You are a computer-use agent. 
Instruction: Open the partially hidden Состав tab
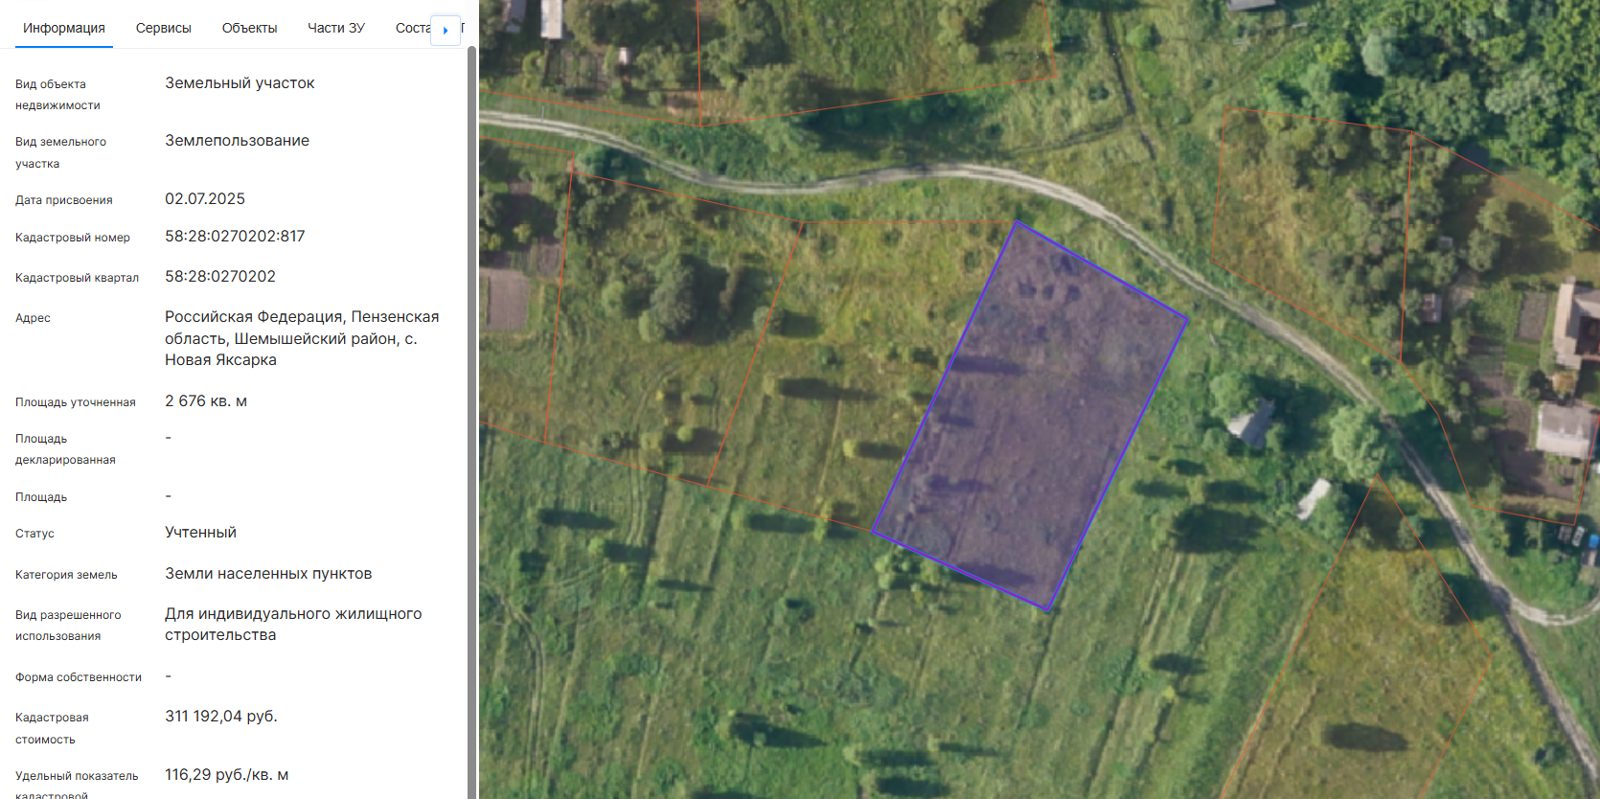click(412, 28)
